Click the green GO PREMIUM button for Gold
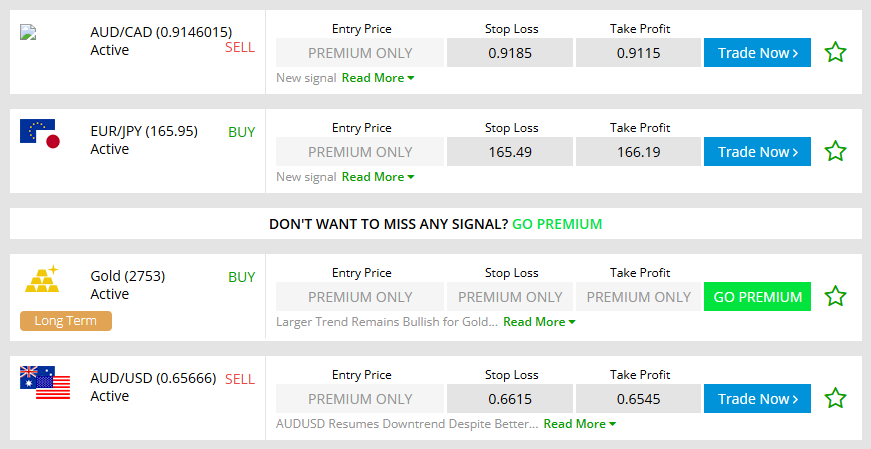The height and width of the screenshot is (449, 871). click(757, 297)
